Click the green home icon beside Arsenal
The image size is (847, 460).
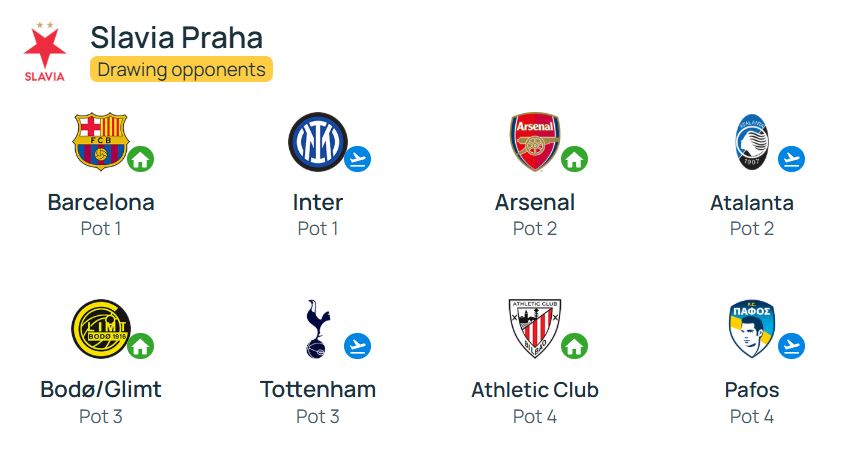point(575,159)
